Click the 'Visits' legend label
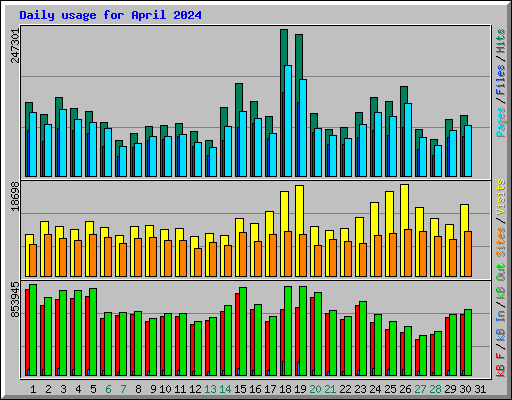Image resolution: width=512 pixels, height=400 pixels. [501, 197]
